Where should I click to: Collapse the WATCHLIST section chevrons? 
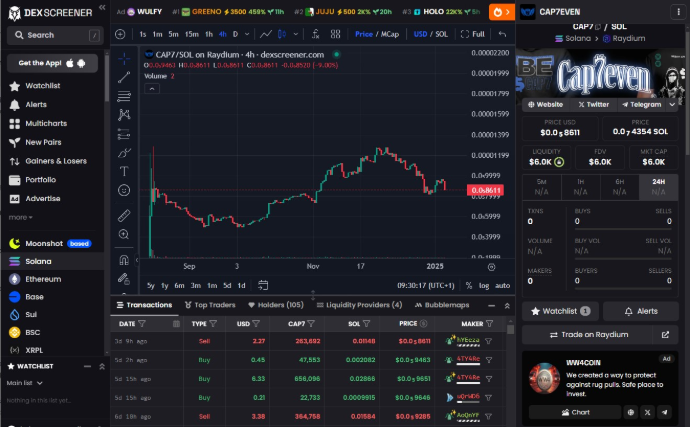(x=102, y=367)
